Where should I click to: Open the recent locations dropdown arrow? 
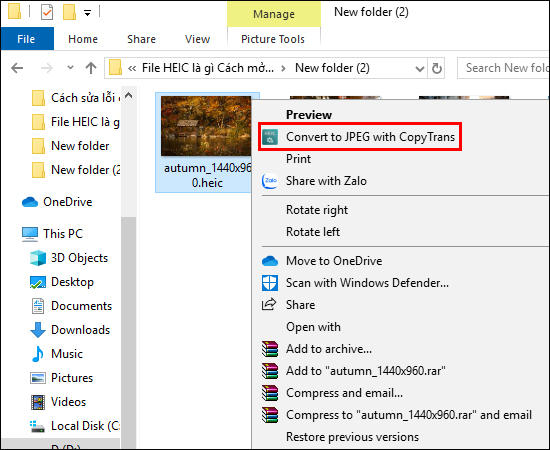(71, 67)
